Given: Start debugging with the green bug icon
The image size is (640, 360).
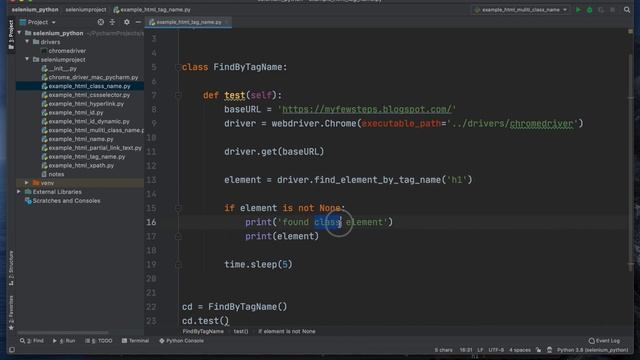Looking at the screenshot, I should coord(589,10).
